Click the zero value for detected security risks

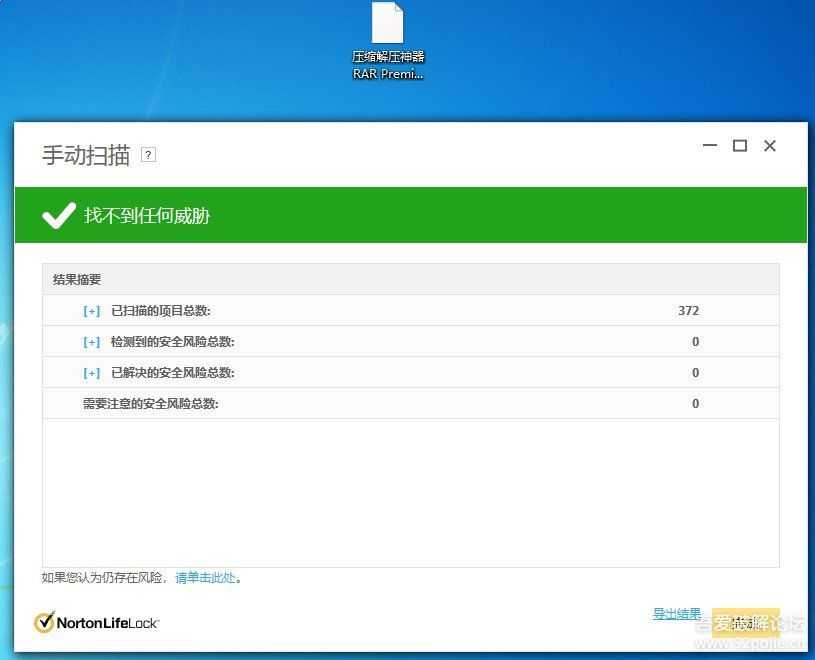[x=695, y=341]
